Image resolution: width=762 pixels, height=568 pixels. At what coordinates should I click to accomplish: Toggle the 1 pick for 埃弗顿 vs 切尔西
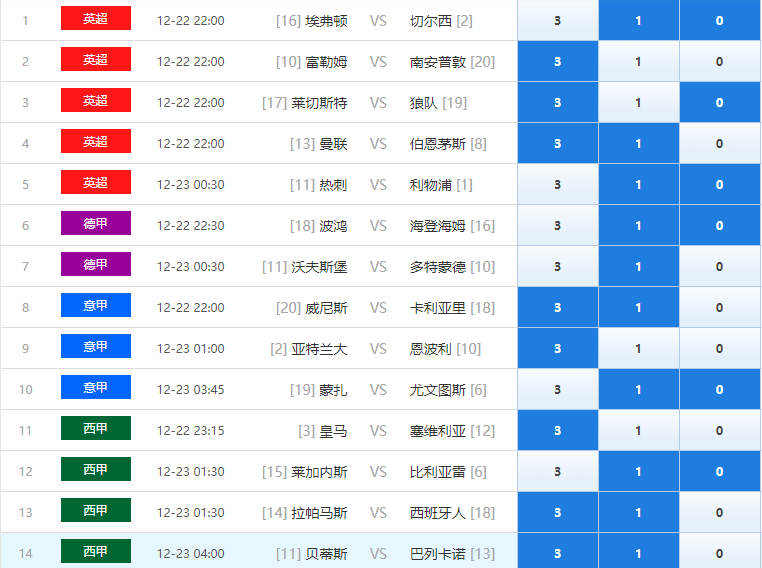coord(639,20)
